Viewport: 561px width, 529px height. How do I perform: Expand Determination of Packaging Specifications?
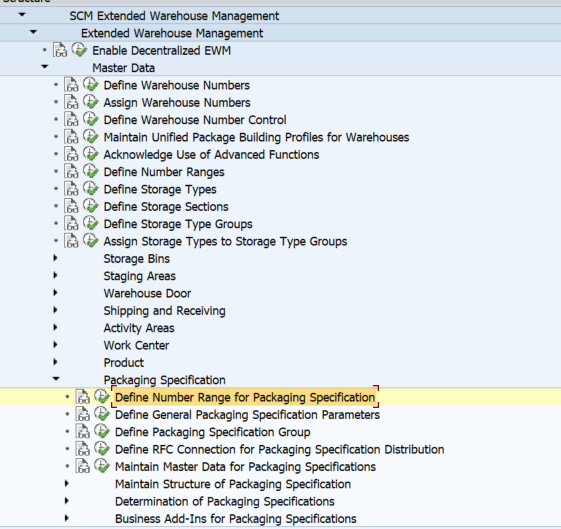pos(67,501)
